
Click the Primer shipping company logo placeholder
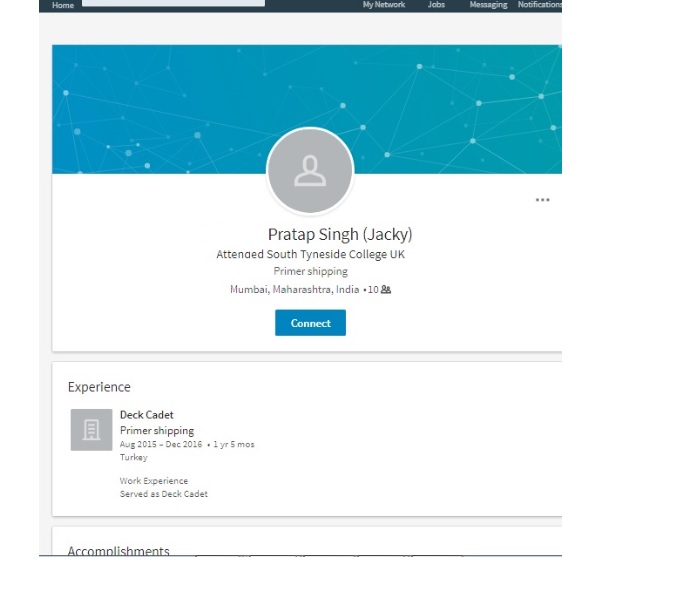(x=92, y=430)
